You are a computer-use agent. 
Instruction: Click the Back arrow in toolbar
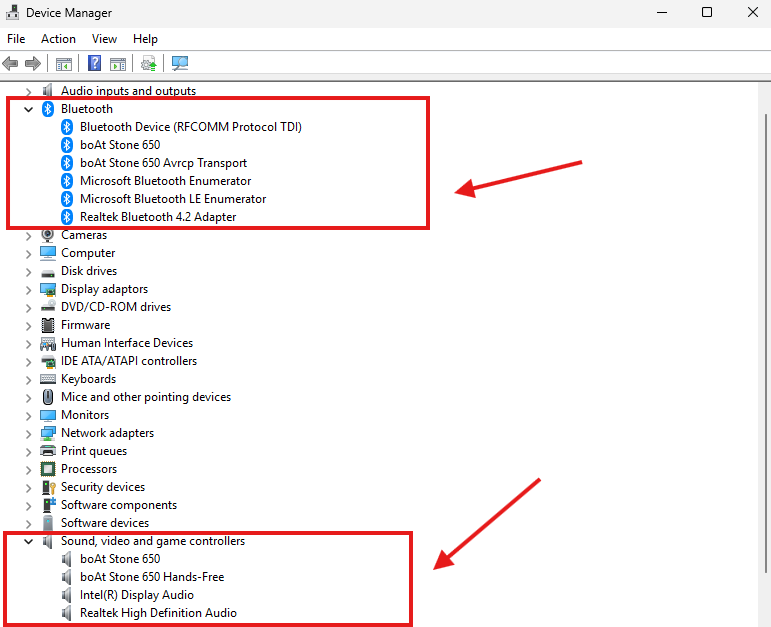point(11,64)
